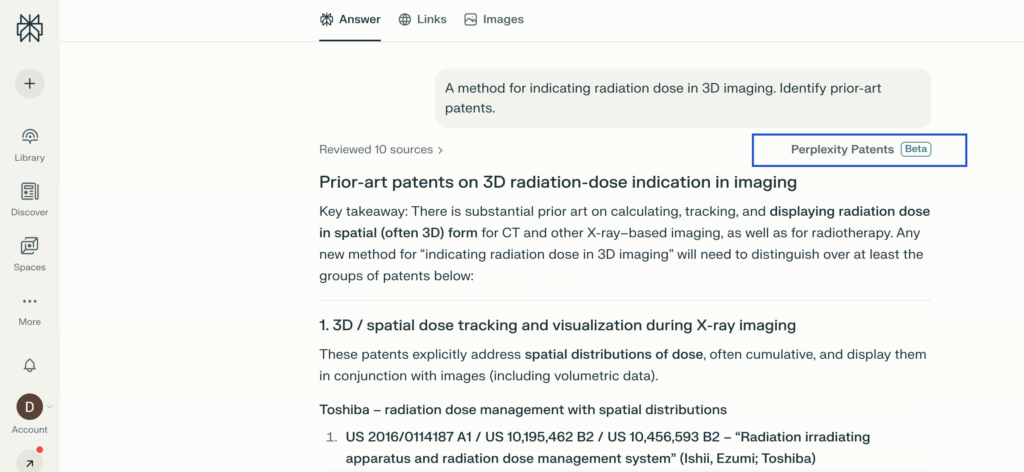
Task: Click the arrow icon with red dot
Action: pyautogui.click(x=30, y=462)
